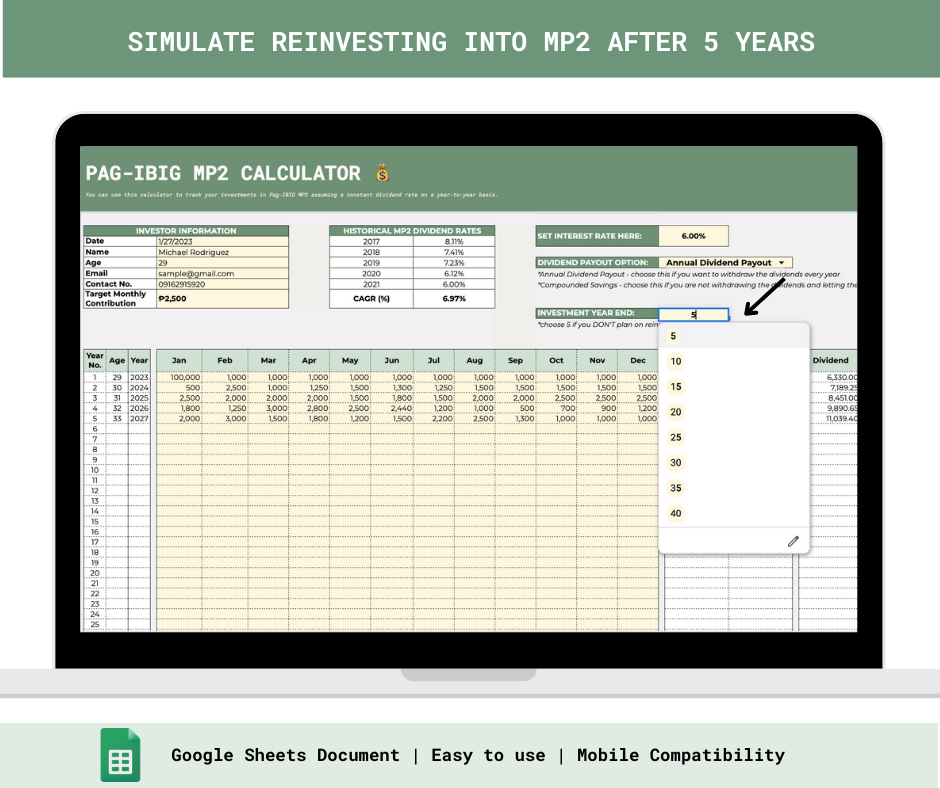Viewport: 940px width, 788px height.
Task: Select the Jan 100,000 contribution cell
Action: (x=179, y=377)
